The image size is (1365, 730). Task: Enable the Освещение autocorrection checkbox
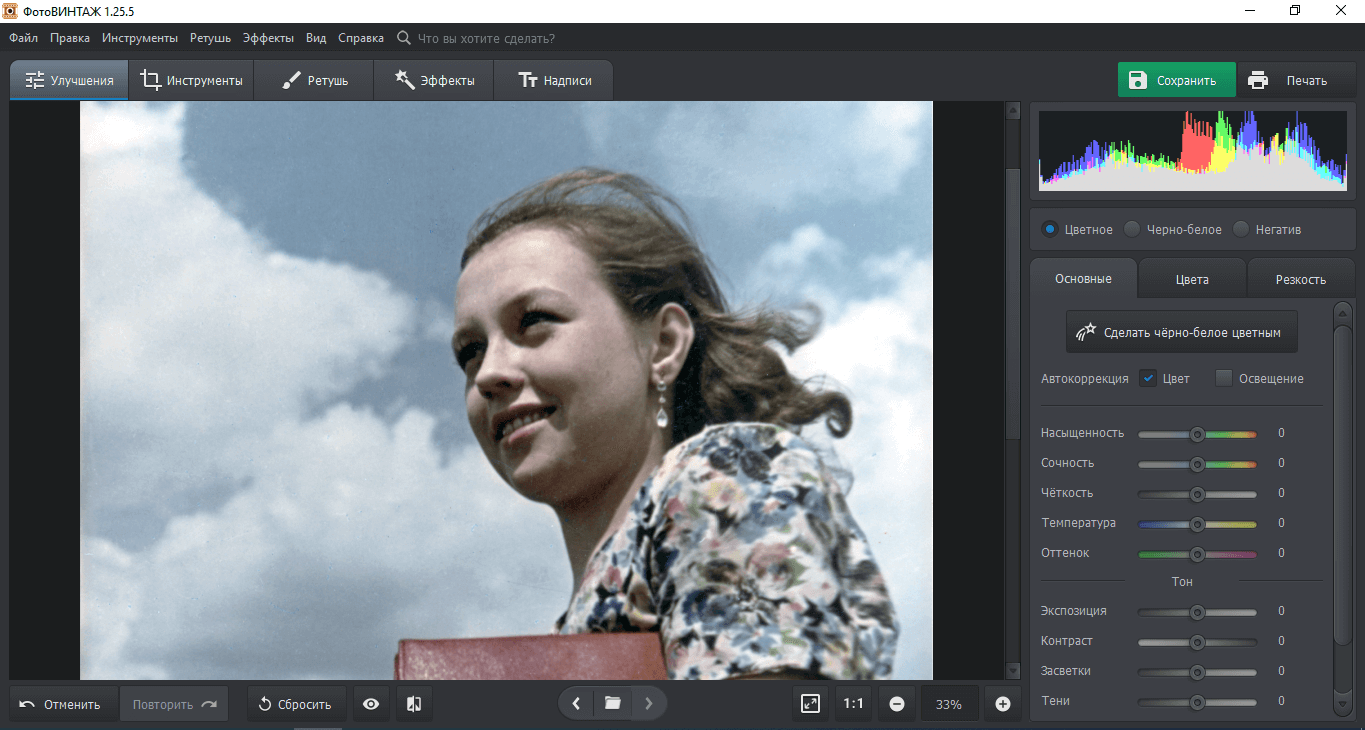click(x=1224, y=378)
